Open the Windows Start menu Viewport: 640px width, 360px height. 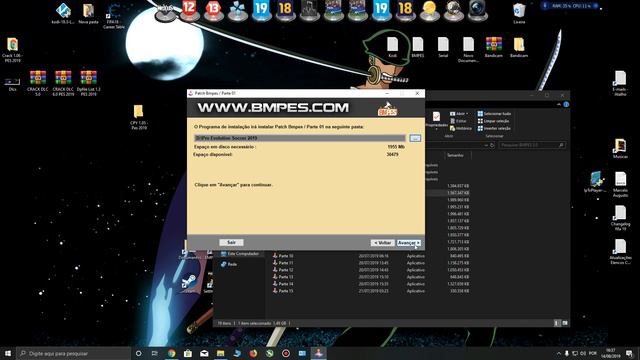[x=8, y=353]
